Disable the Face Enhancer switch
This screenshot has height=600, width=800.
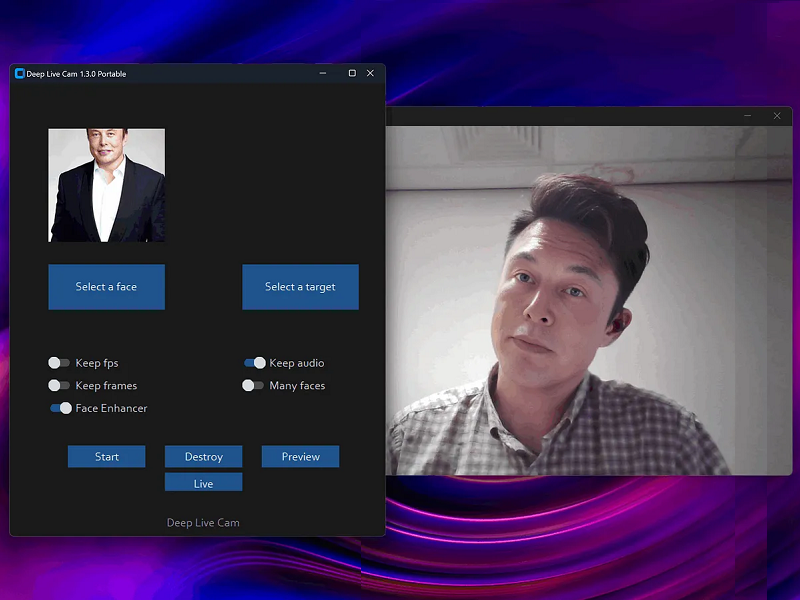(61, 408)
